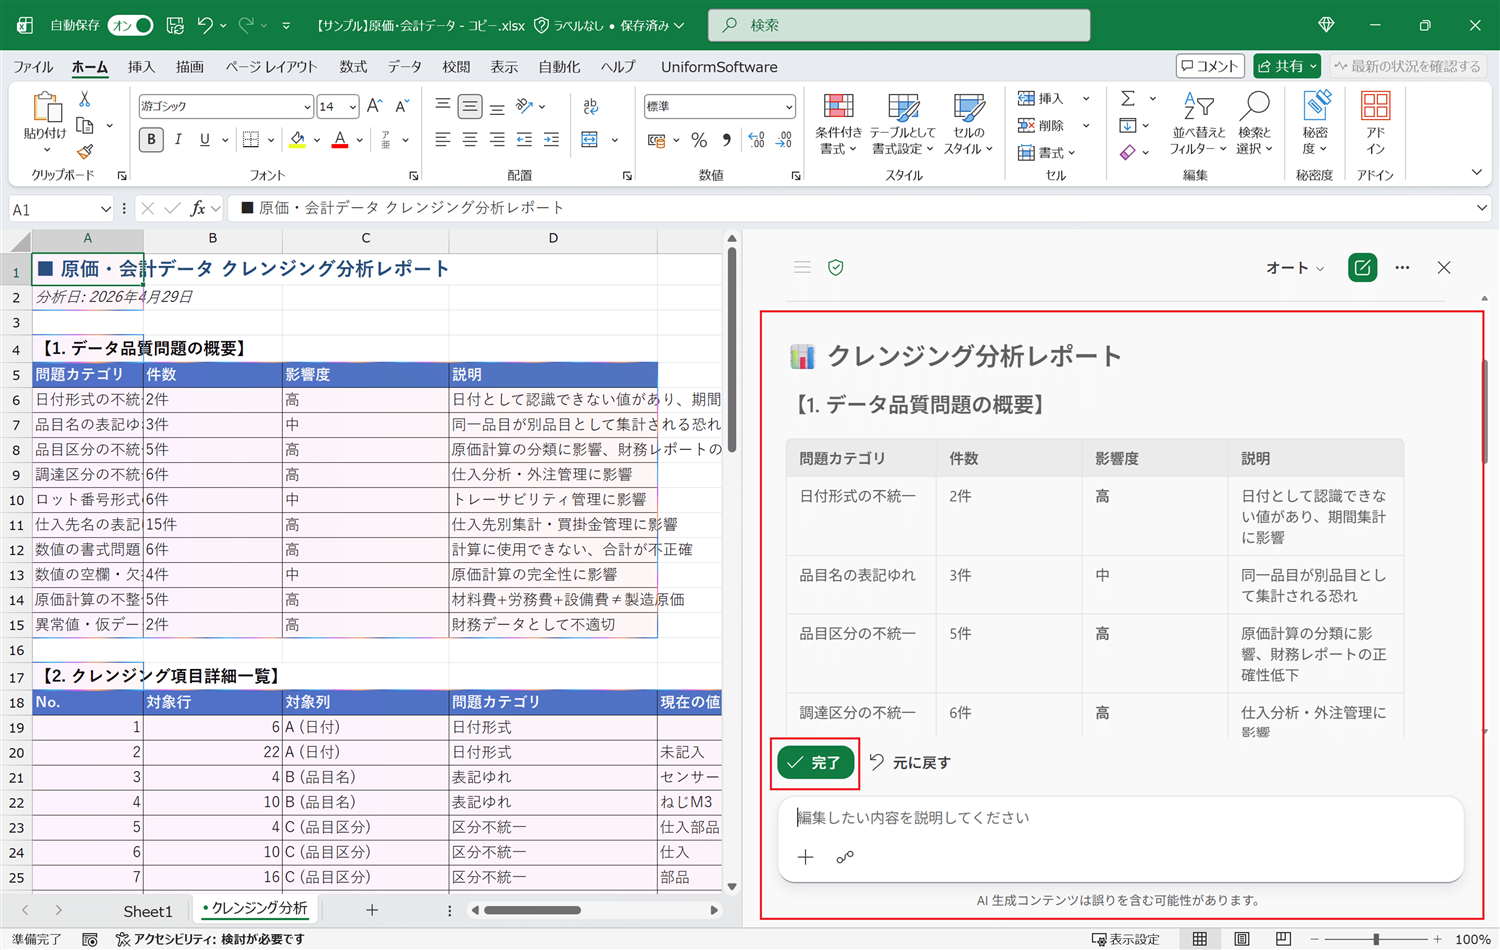The width and height of the screenshot is (1500, 950).
Task: Click the Add-ins (アドイン) icon
Action: tap(1376, 124)
